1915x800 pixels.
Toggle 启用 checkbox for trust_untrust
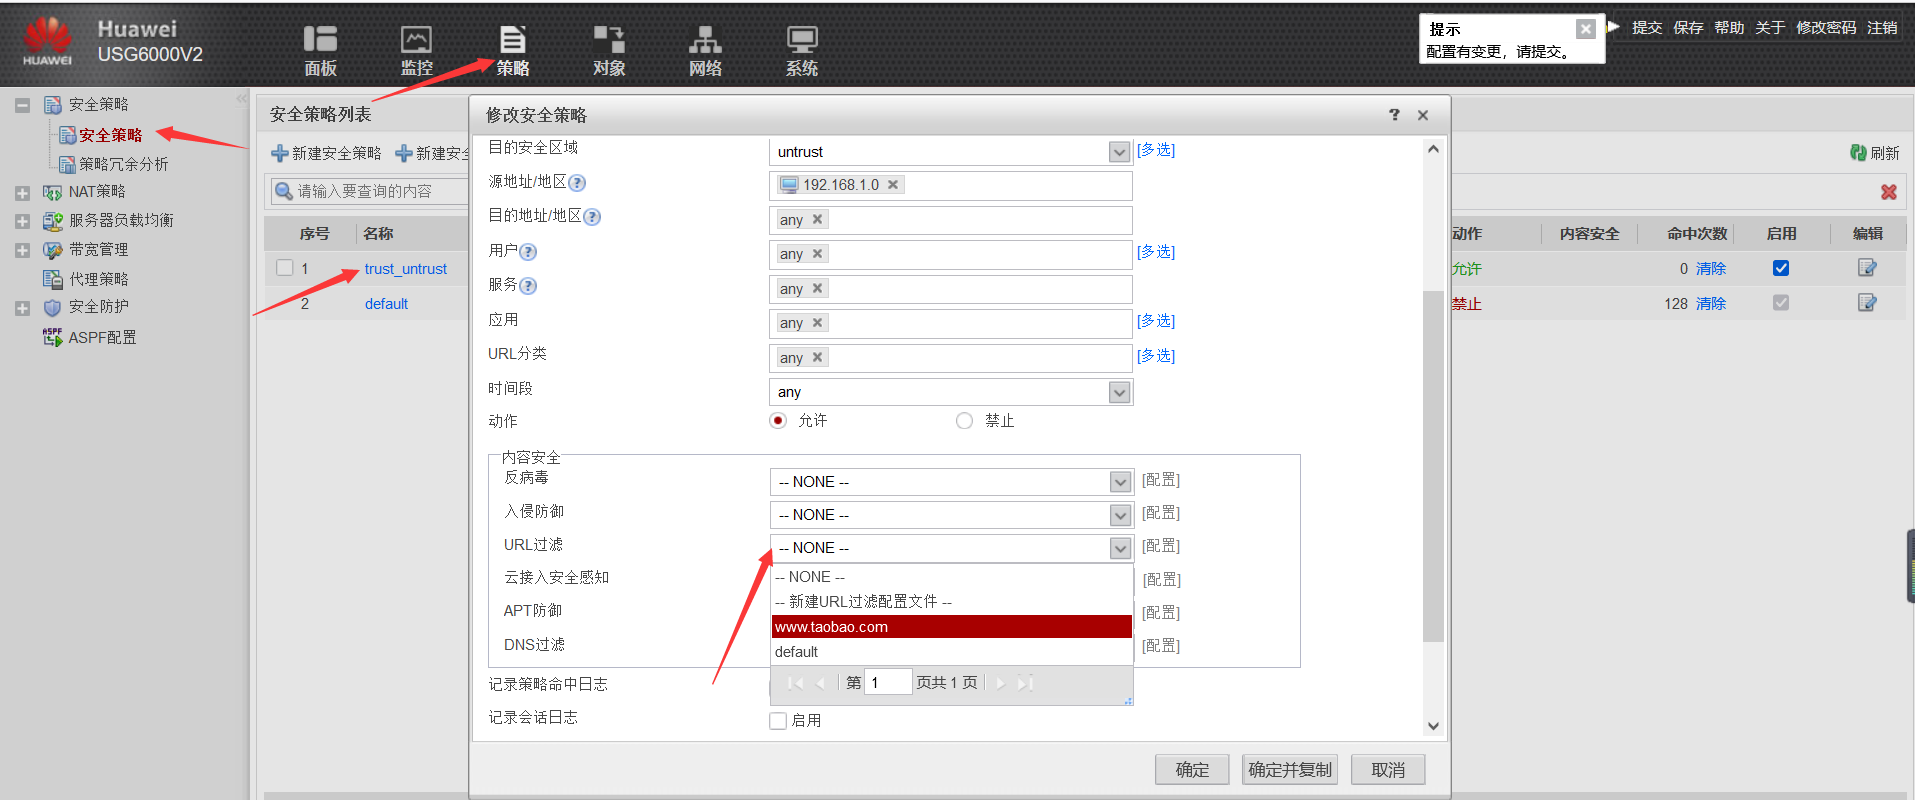(x=1781, y=268)
